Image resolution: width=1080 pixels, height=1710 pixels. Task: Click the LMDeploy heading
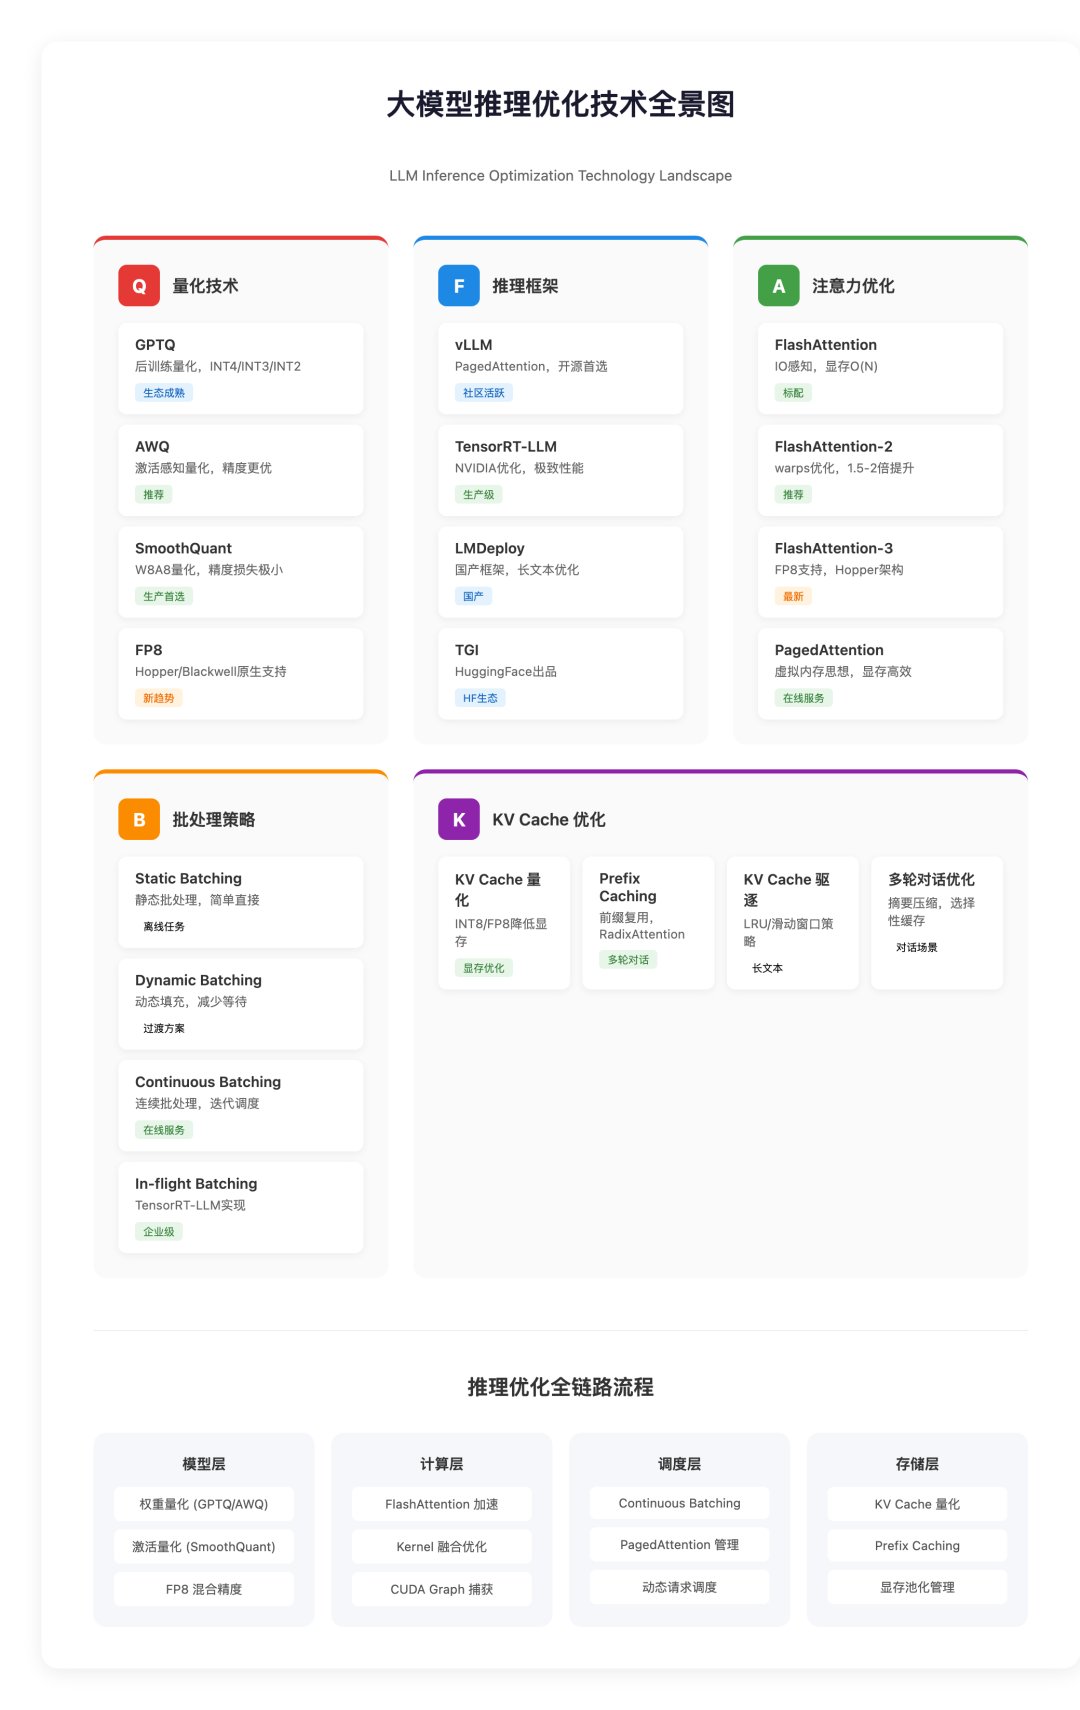point(489,548)
